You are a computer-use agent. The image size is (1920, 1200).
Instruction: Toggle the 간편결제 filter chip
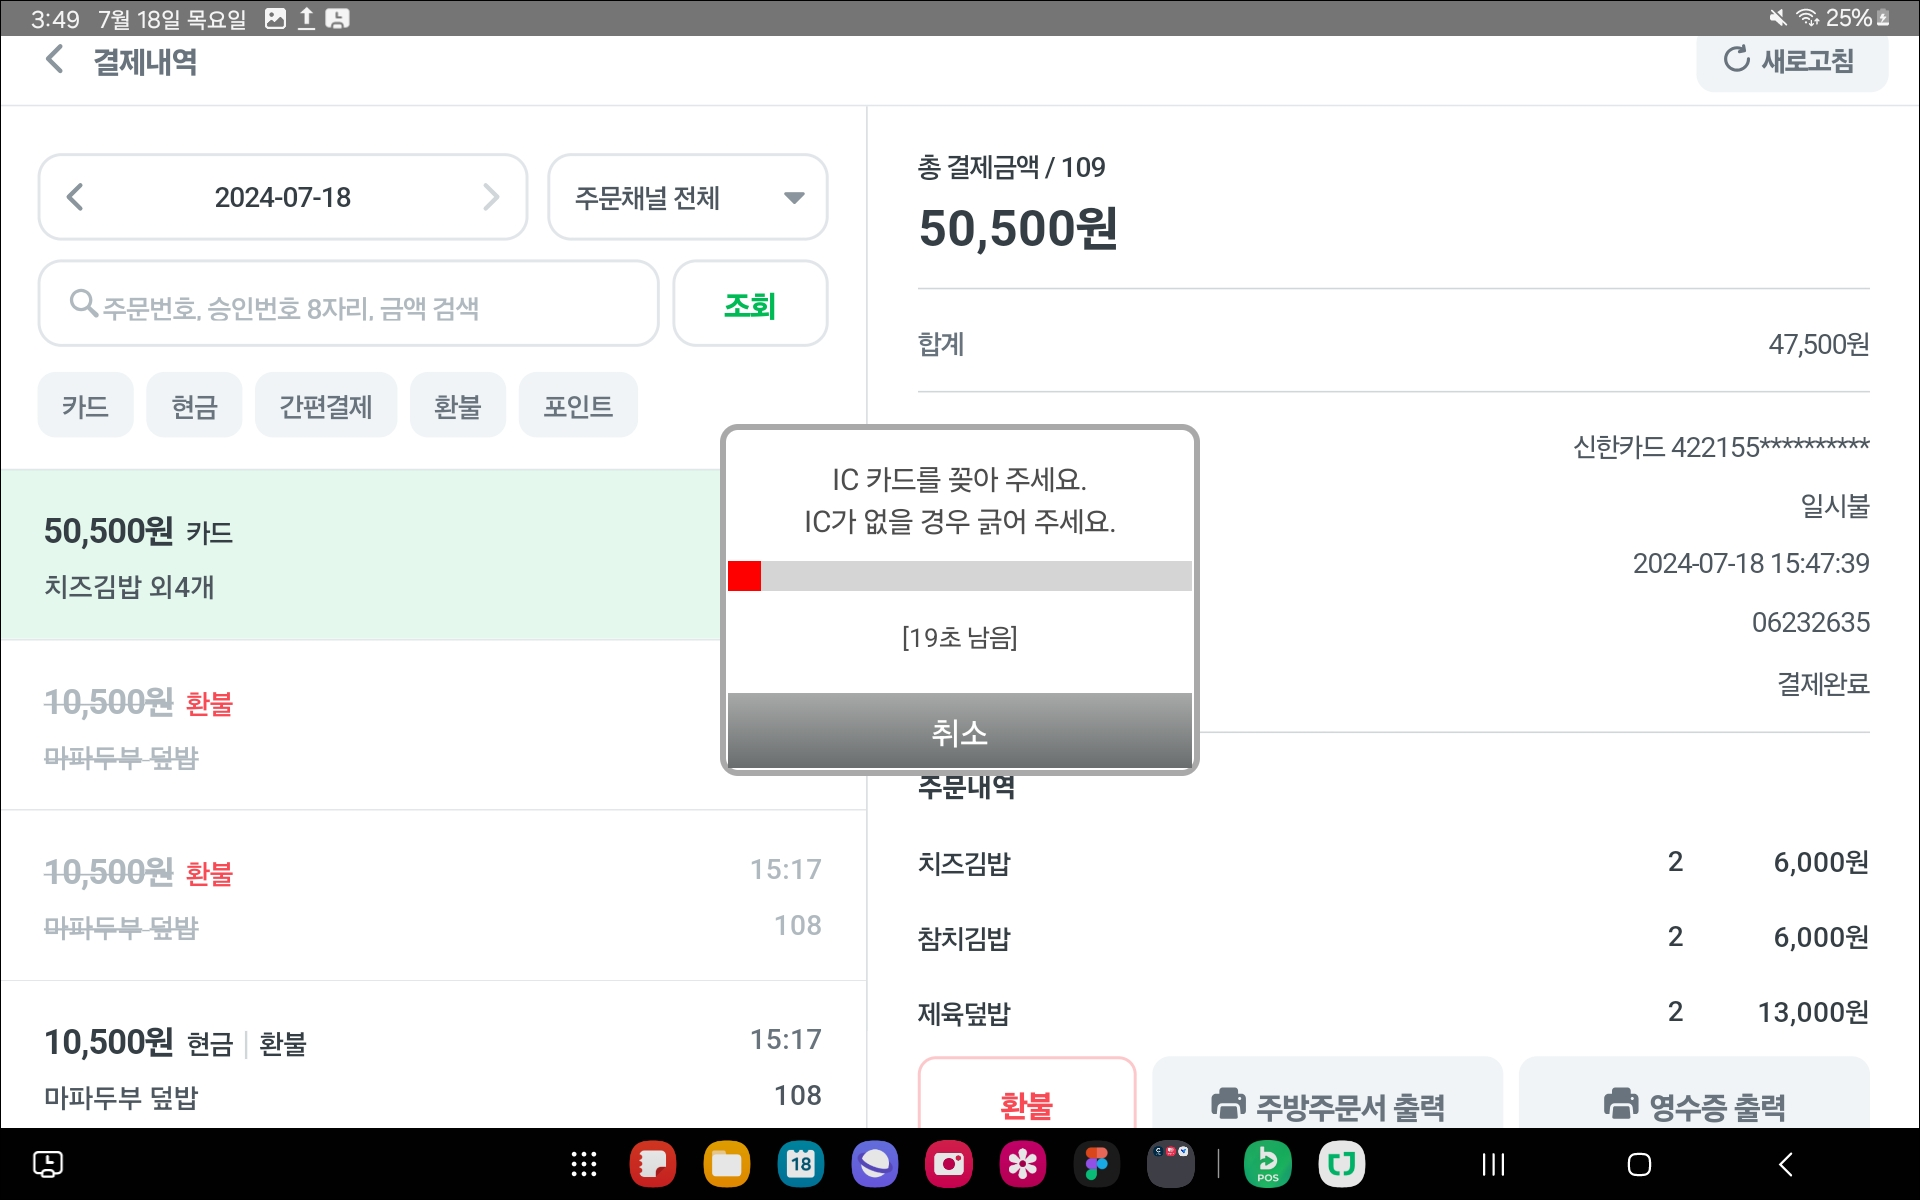(x=325, y=406)
